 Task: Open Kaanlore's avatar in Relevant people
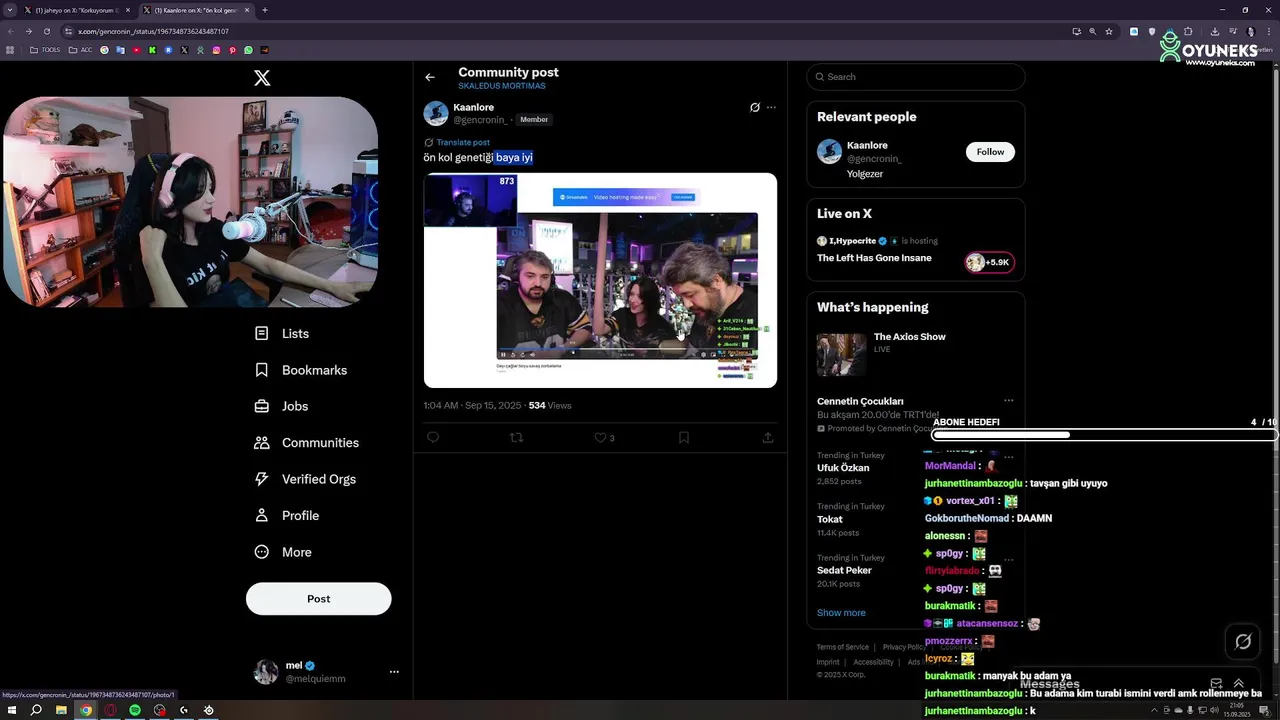pos(829,152)
